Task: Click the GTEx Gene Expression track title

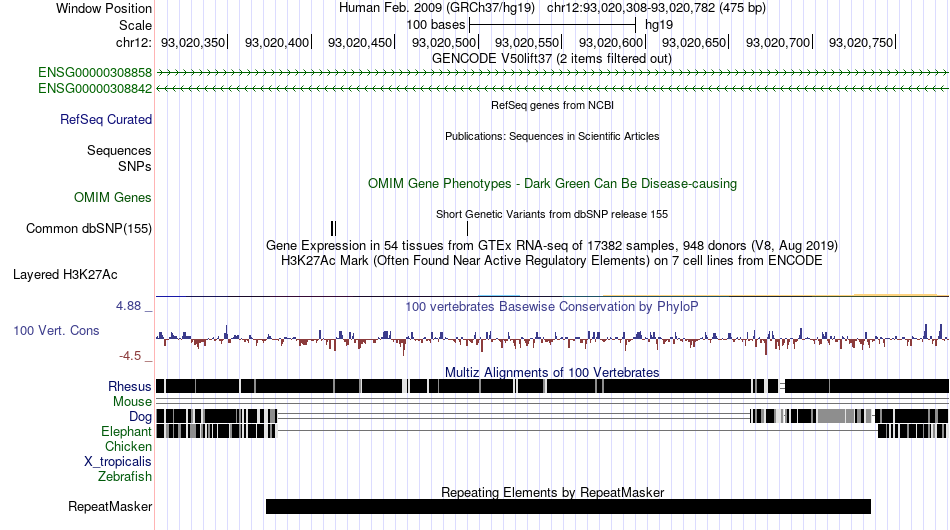Action: coord(552,246)
